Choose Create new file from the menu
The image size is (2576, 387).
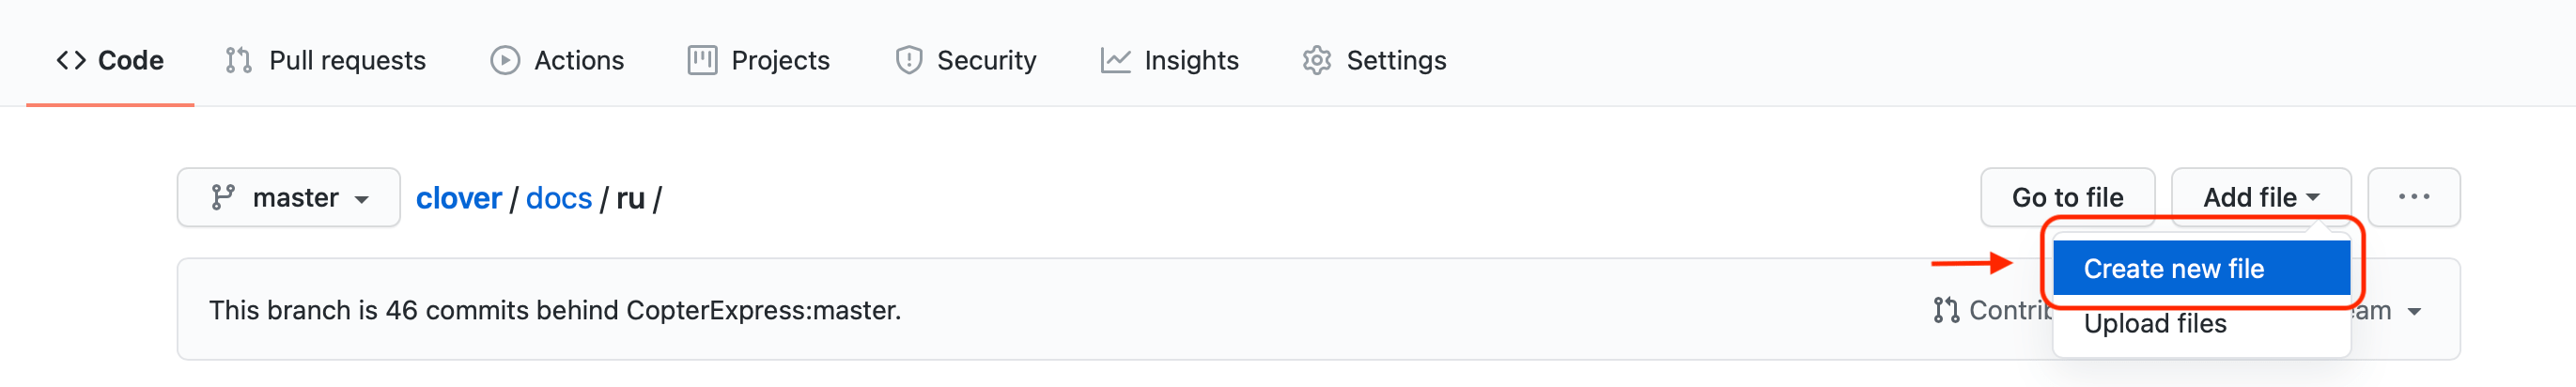2200,269
